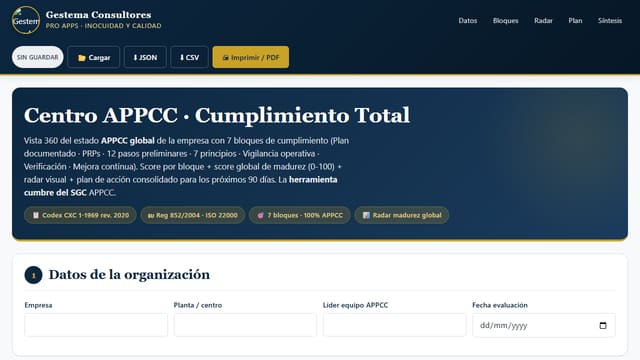The height and width of the screenshot is (360, 640).
Task: Click the Radar madurez global badge
Action: click(x=402, y=215)
